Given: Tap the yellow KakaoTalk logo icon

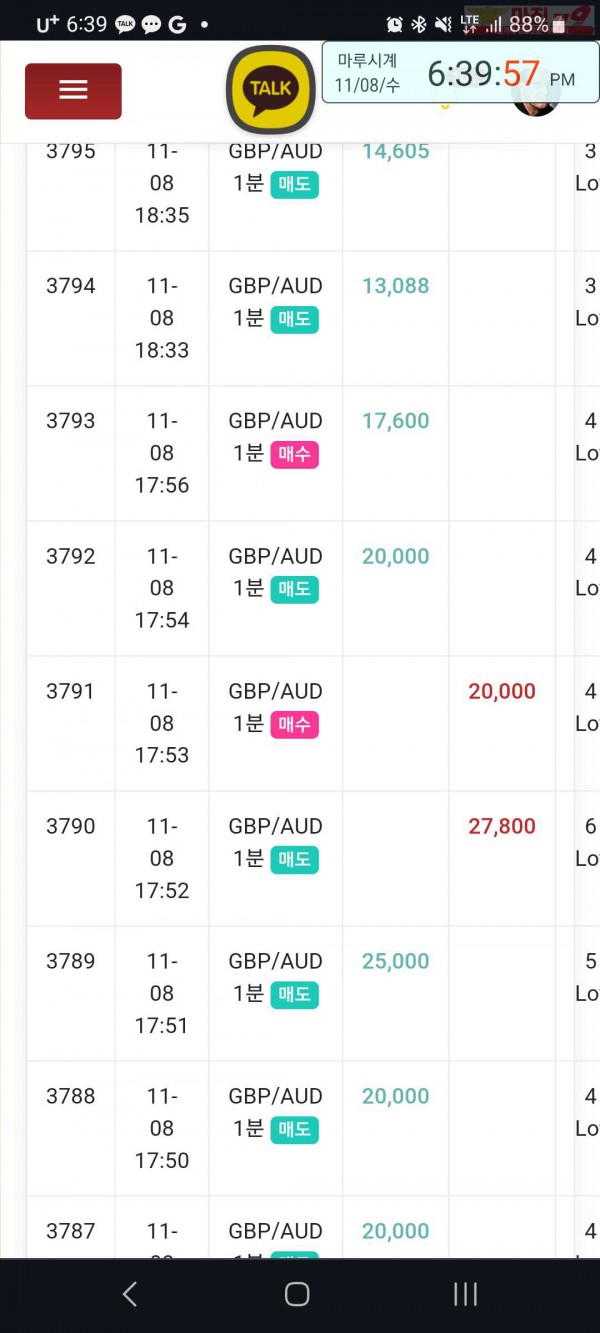Looking at the screenshot, I should [x=271, y=89].
